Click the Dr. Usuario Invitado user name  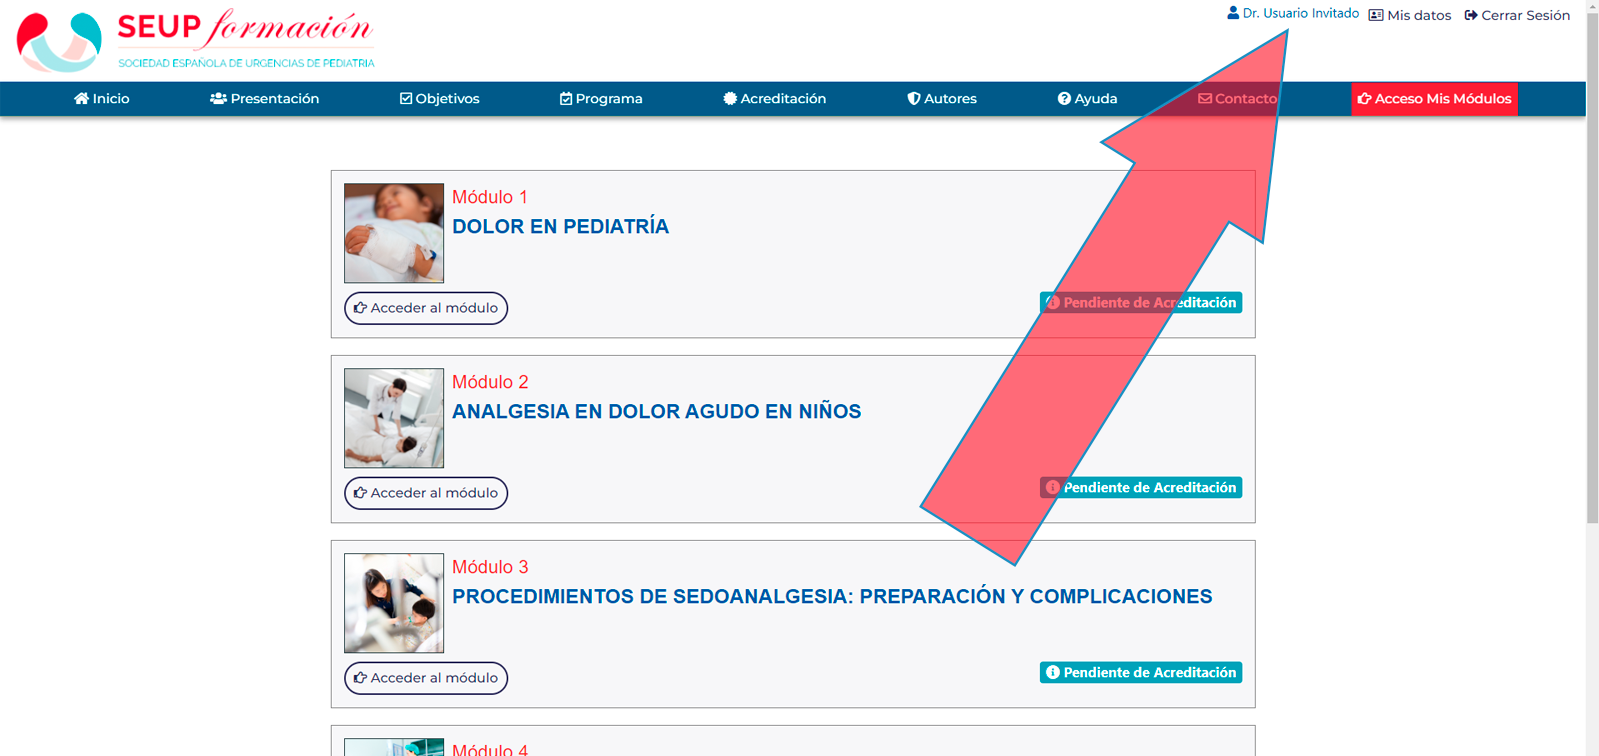click(x=1301, y=13)
